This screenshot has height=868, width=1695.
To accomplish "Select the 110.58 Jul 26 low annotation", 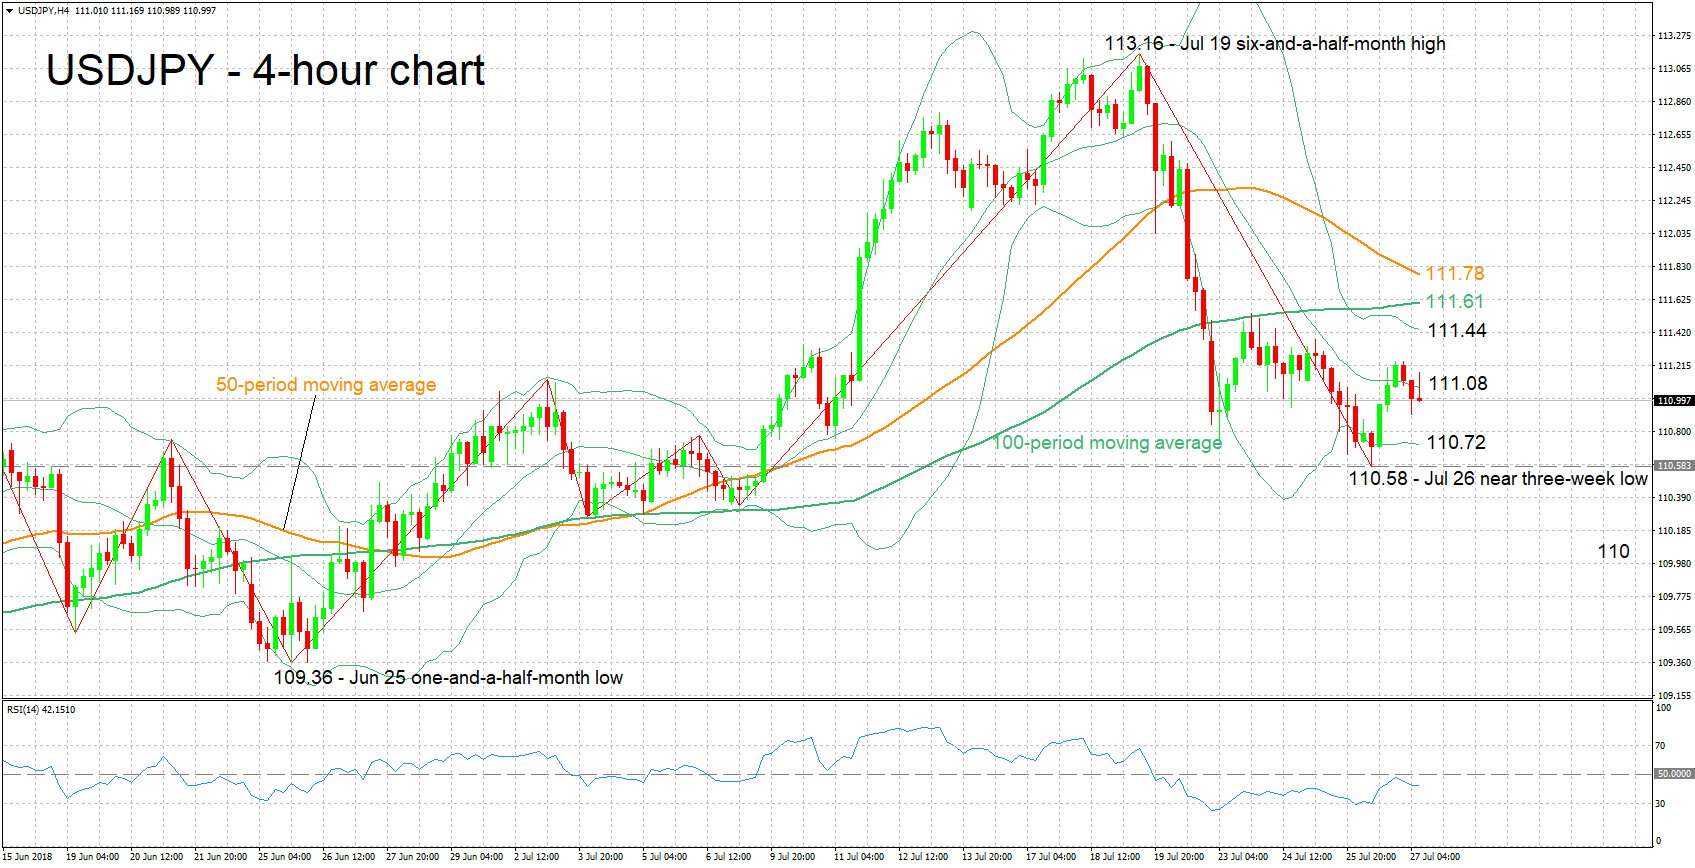I will coord(1497,479).
